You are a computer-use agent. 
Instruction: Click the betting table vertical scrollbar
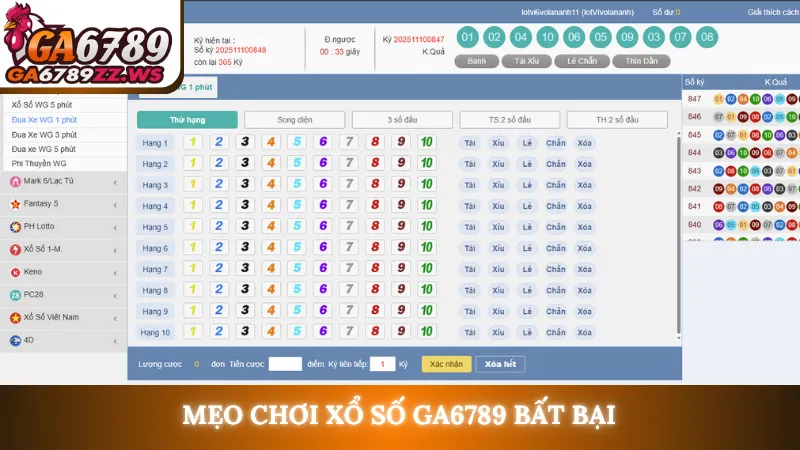[x=679, y=235]
